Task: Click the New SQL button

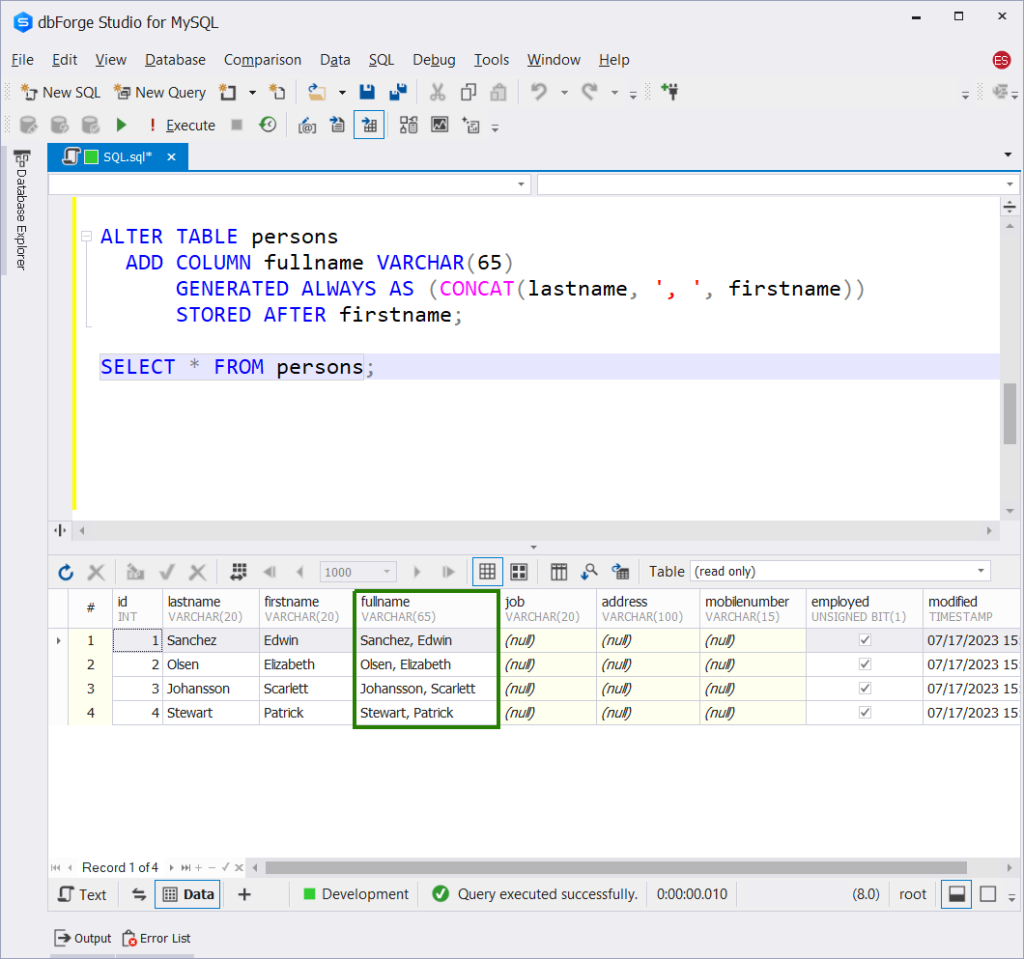Action: click(61, 93)
